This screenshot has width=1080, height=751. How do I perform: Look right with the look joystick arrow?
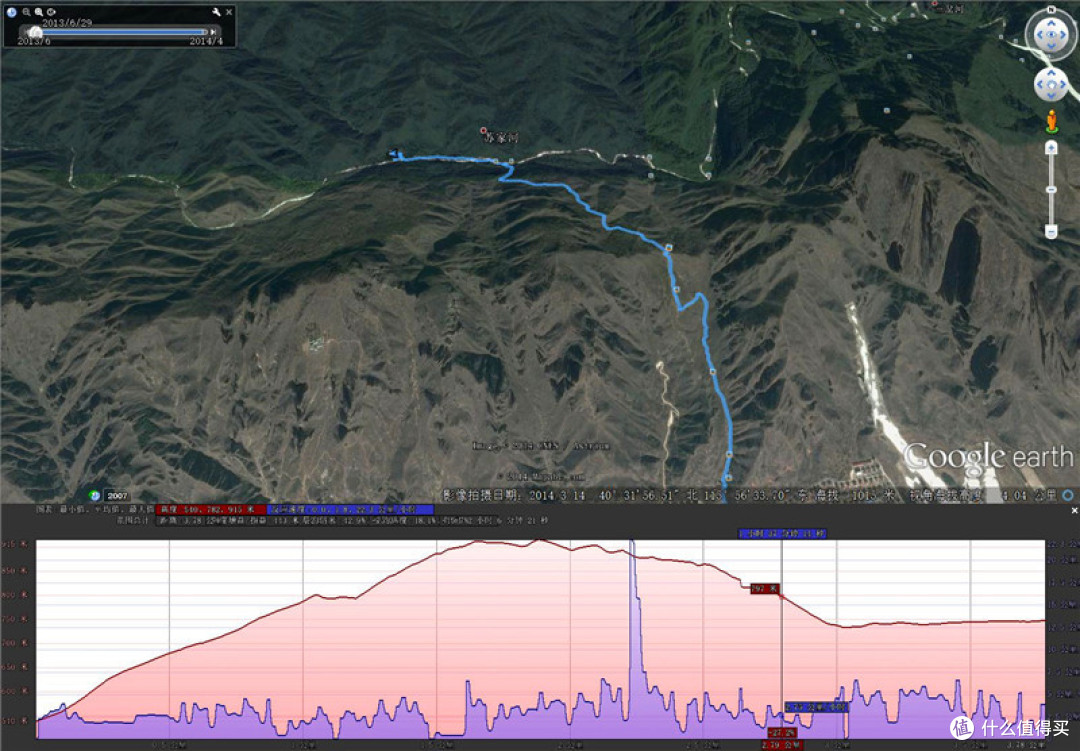pos(1064,34)
